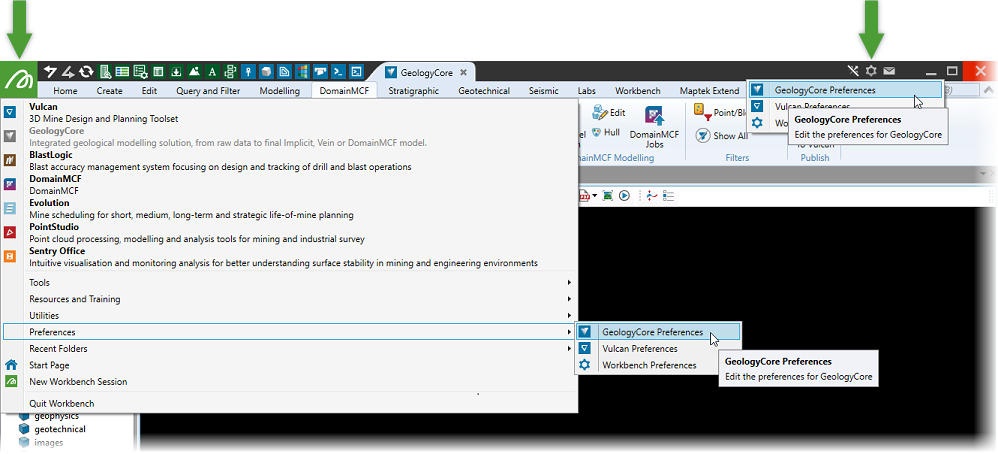
Task: Click the green table grid icon
Action: point(122,71)
